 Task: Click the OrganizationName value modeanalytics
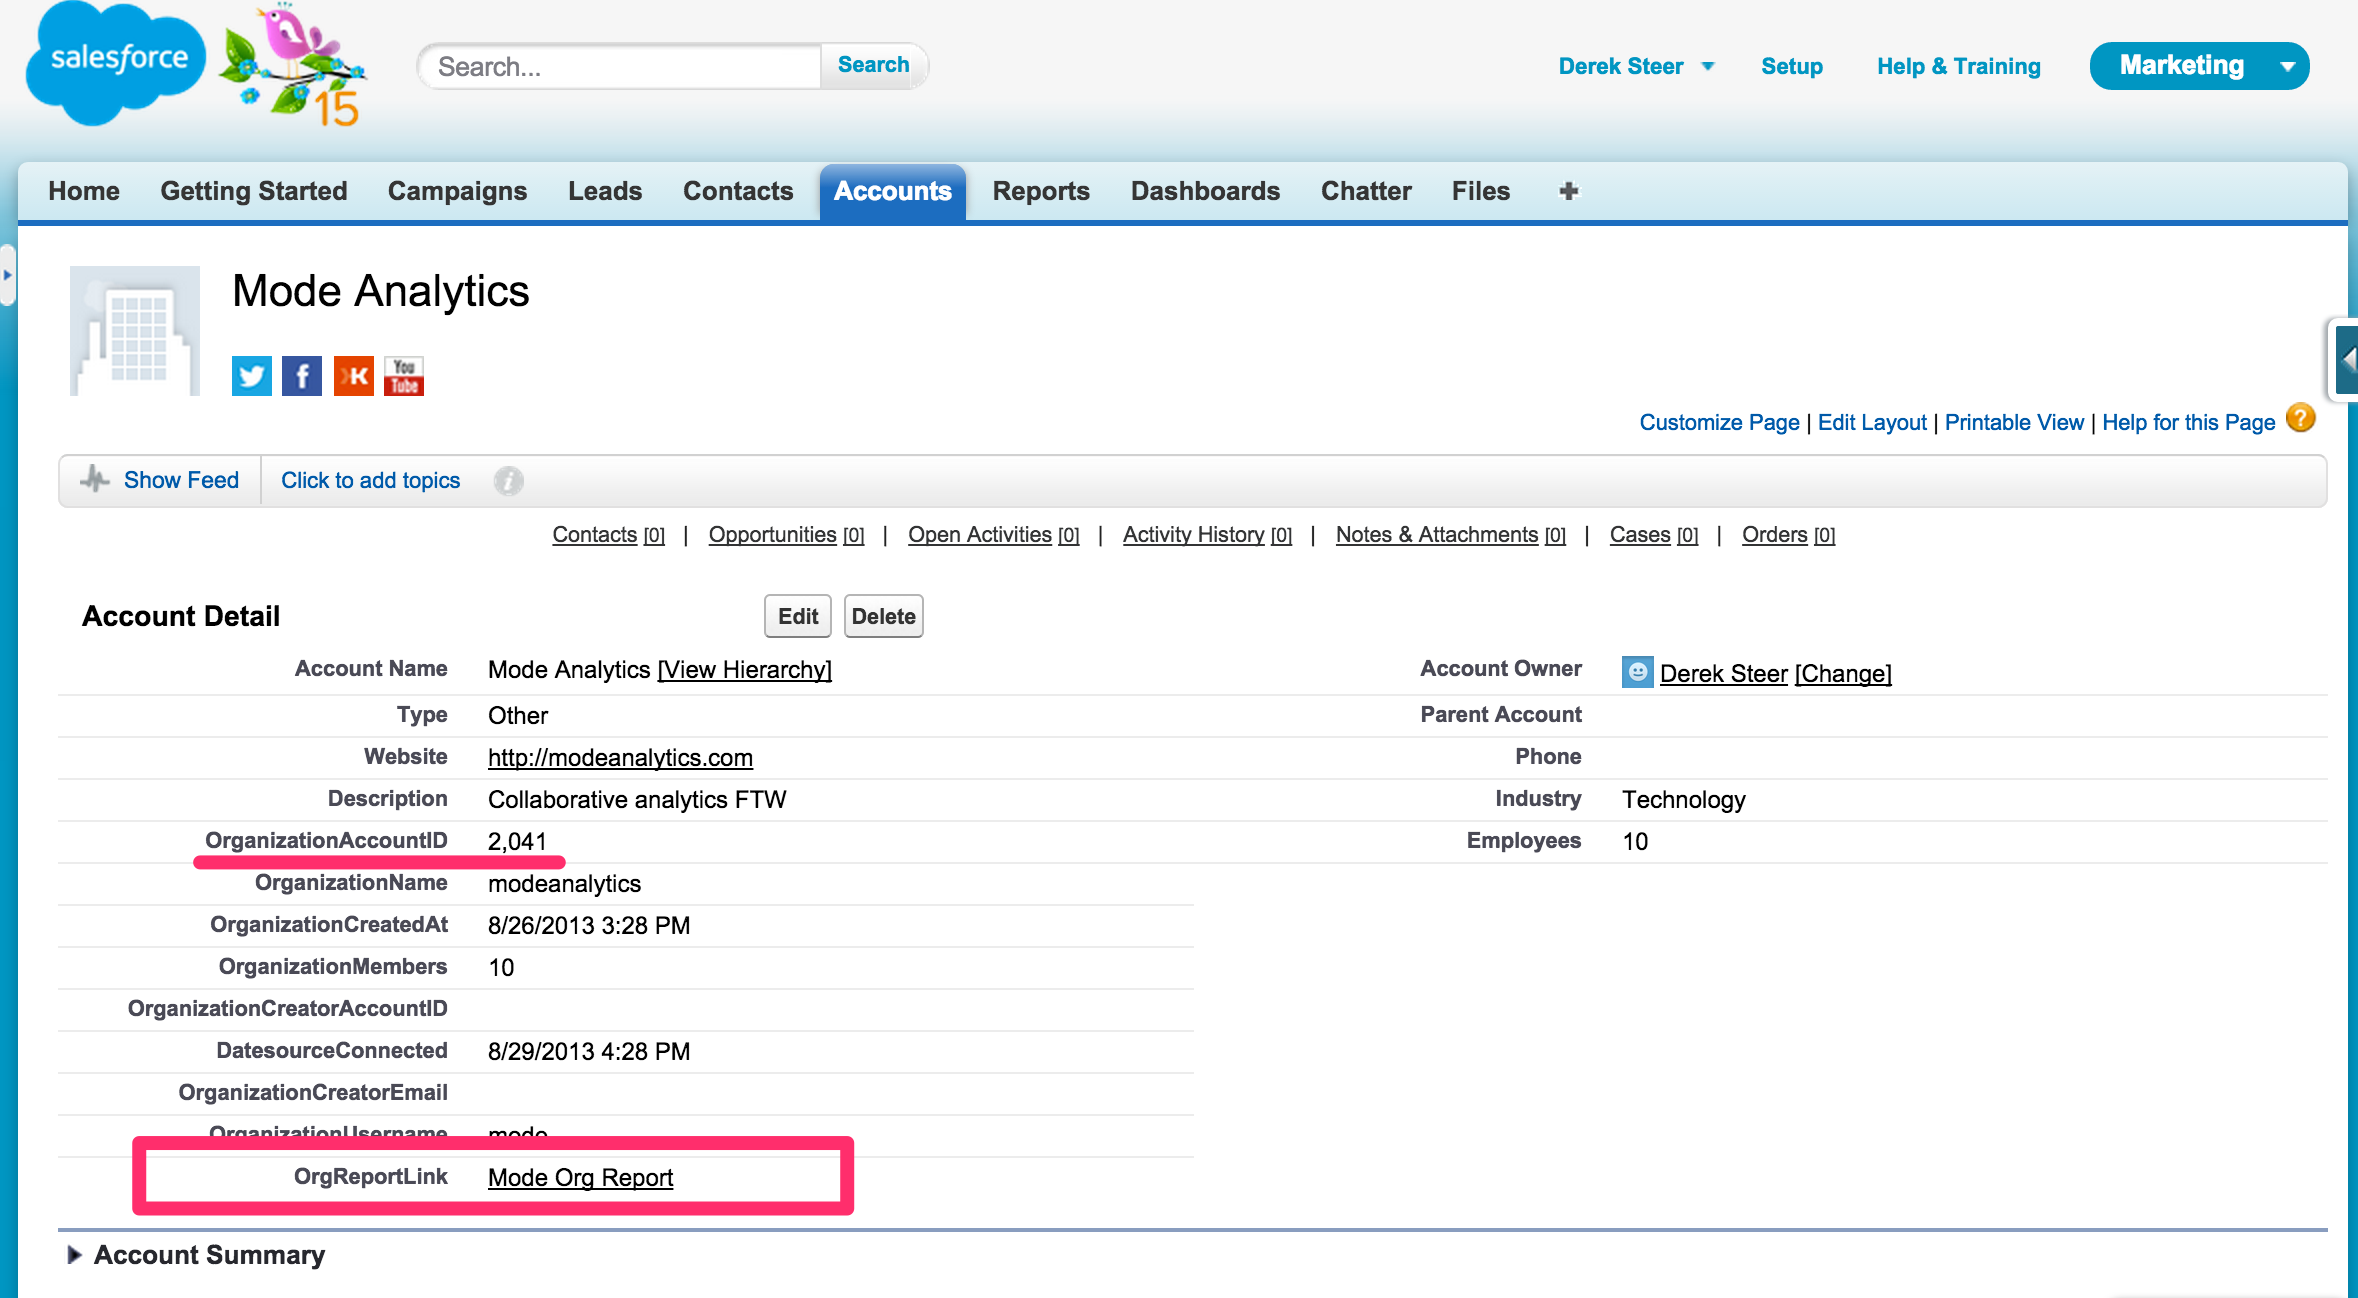pos(564,884)
